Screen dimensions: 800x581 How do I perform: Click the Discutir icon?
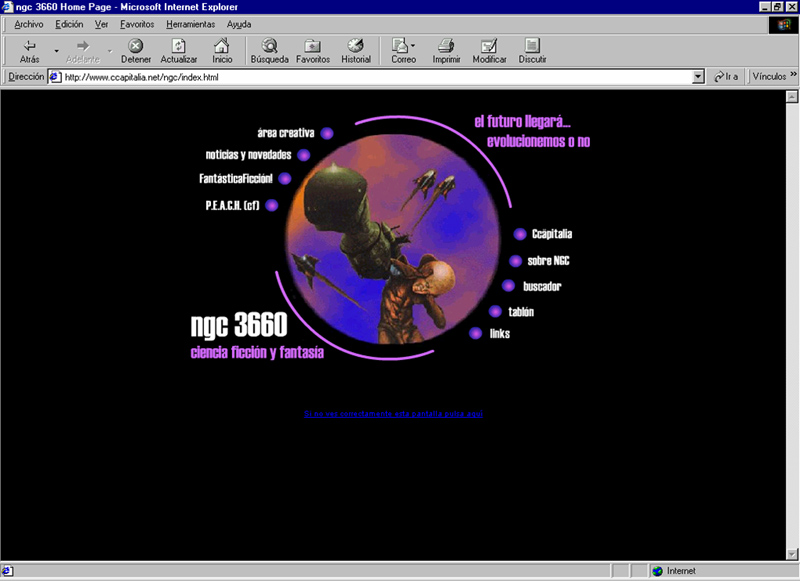[x=532, y=45]
